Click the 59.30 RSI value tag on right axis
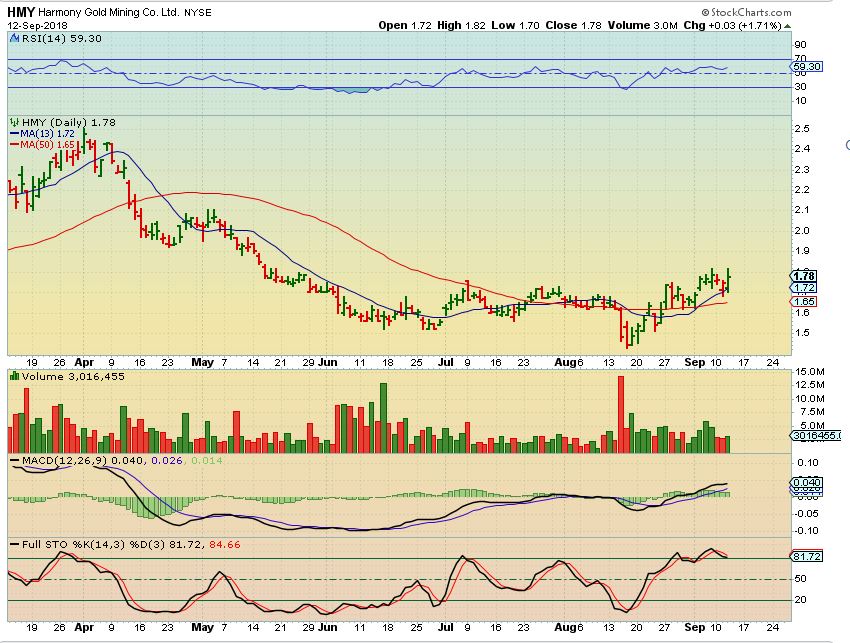This screenshot has width=850, height=643. tap(807, 67)
